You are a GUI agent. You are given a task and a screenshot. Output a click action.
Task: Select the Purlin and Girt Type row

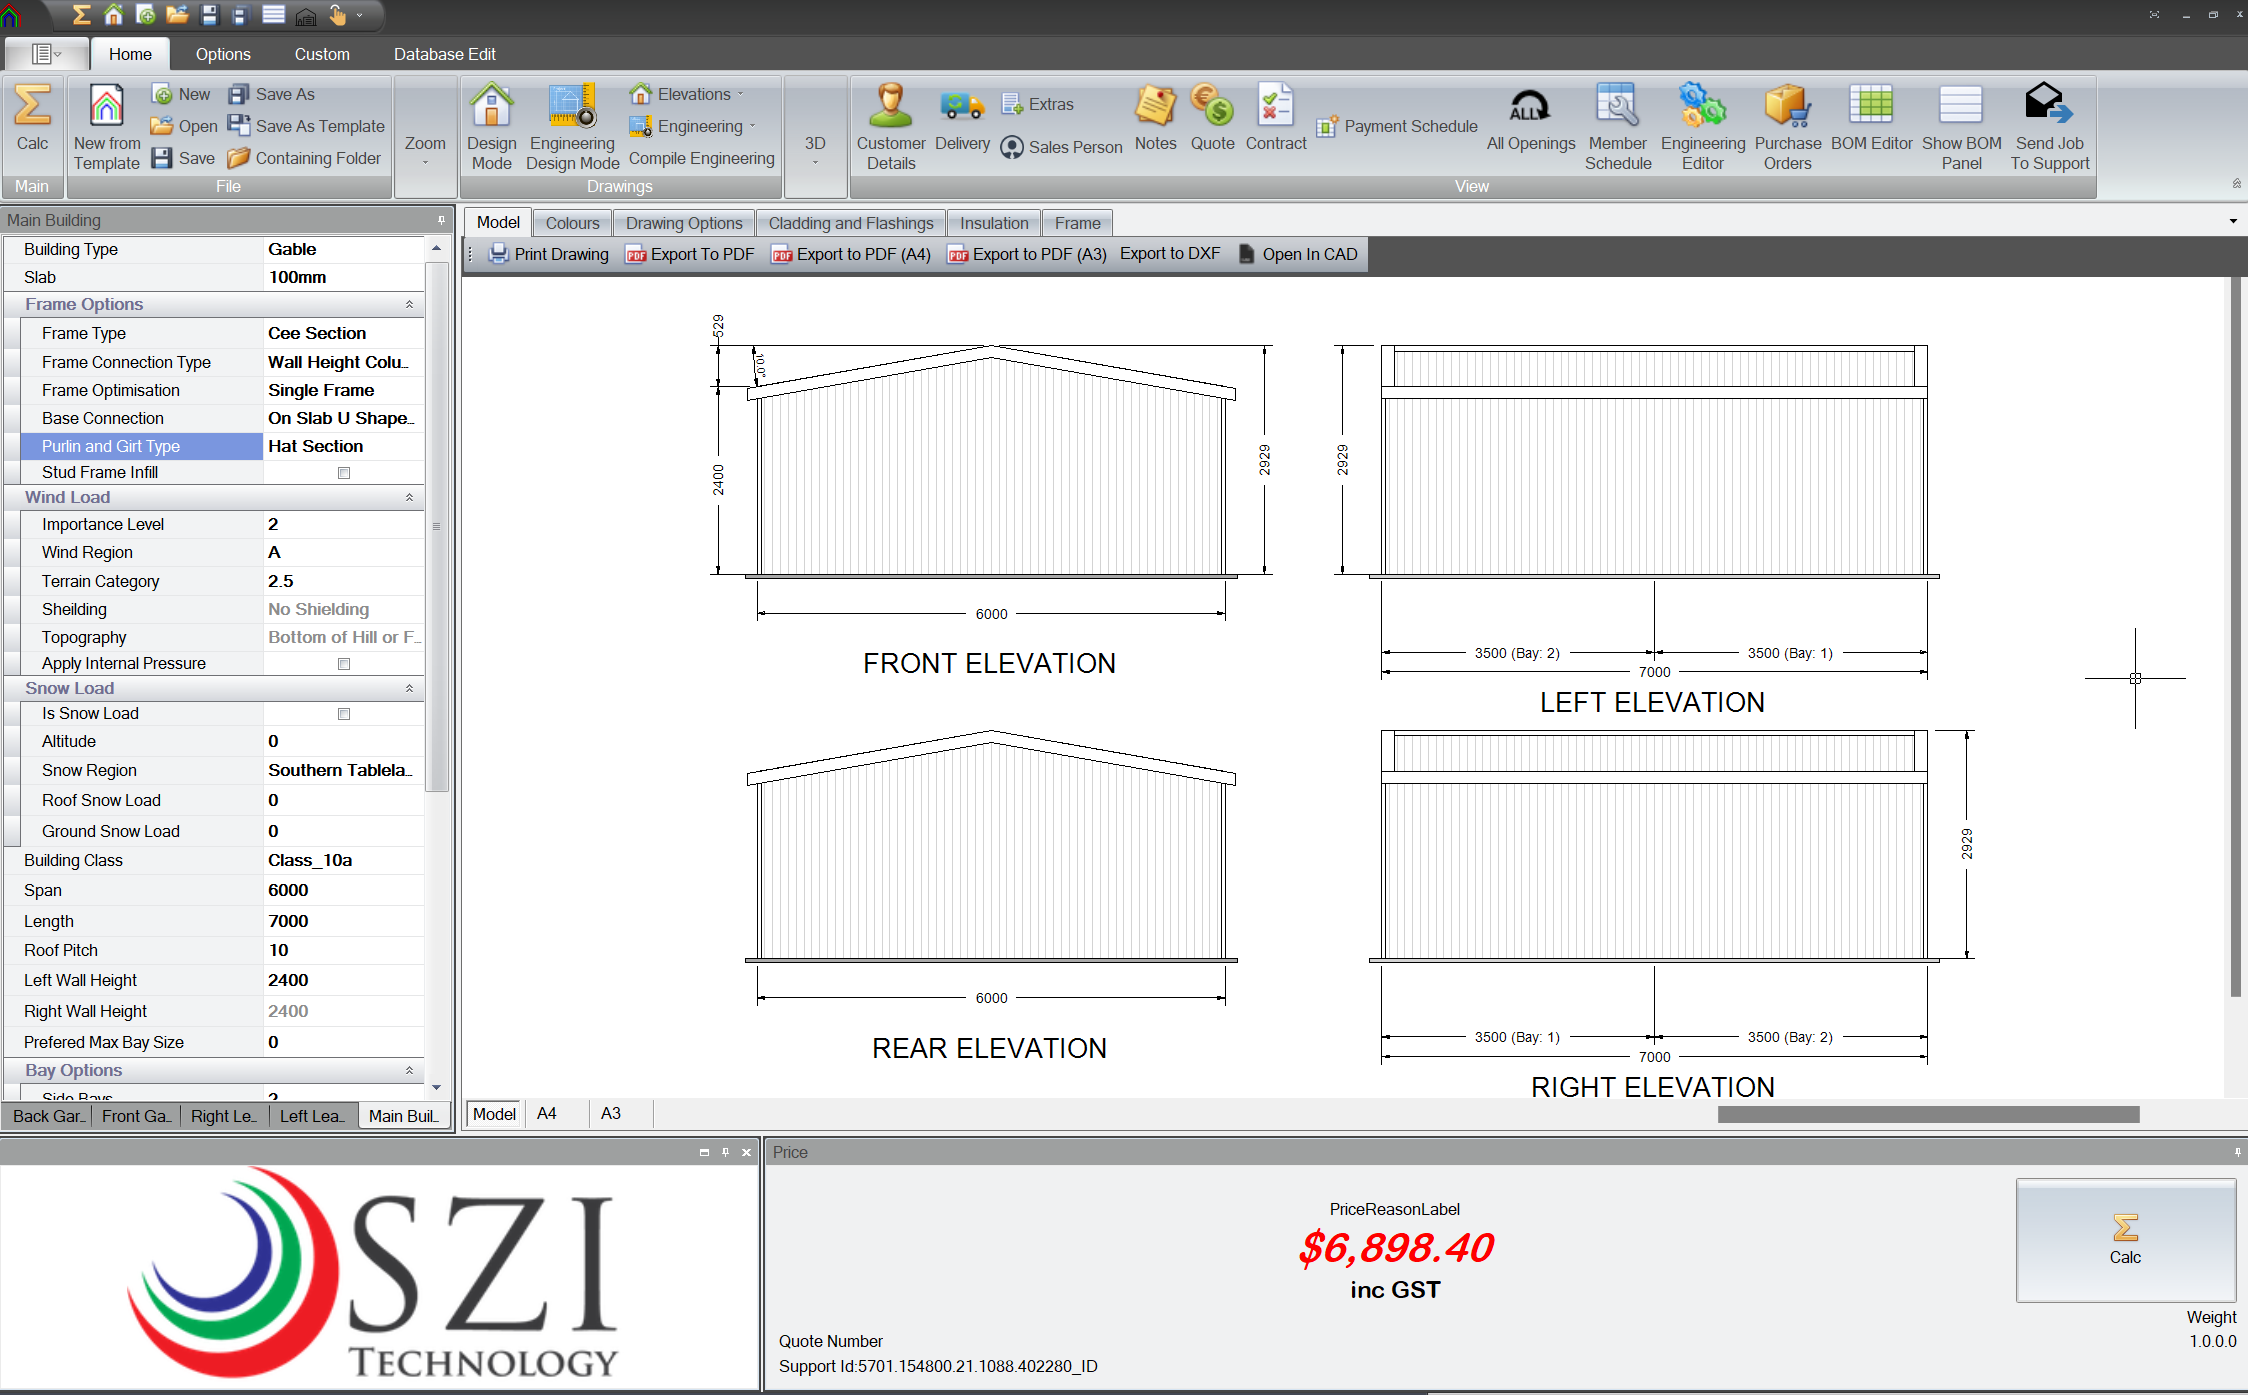(222, 446)
